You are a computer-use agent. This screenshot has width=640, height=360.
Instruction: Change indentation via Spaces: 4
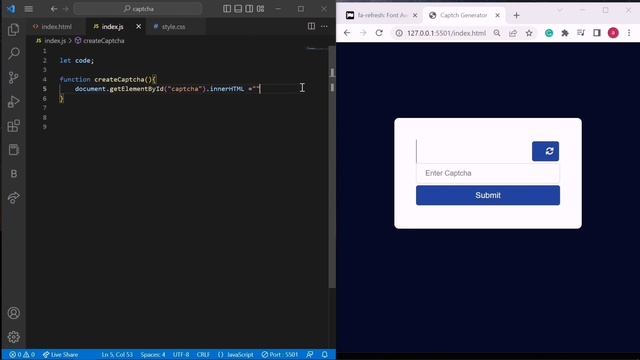tap(153, 354)
